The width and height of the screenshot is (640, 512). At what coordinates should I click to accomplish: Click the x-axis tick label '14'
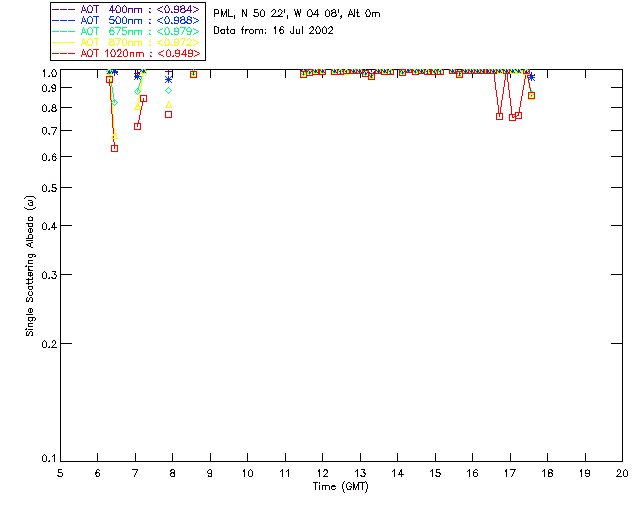(x=398, y=473)
